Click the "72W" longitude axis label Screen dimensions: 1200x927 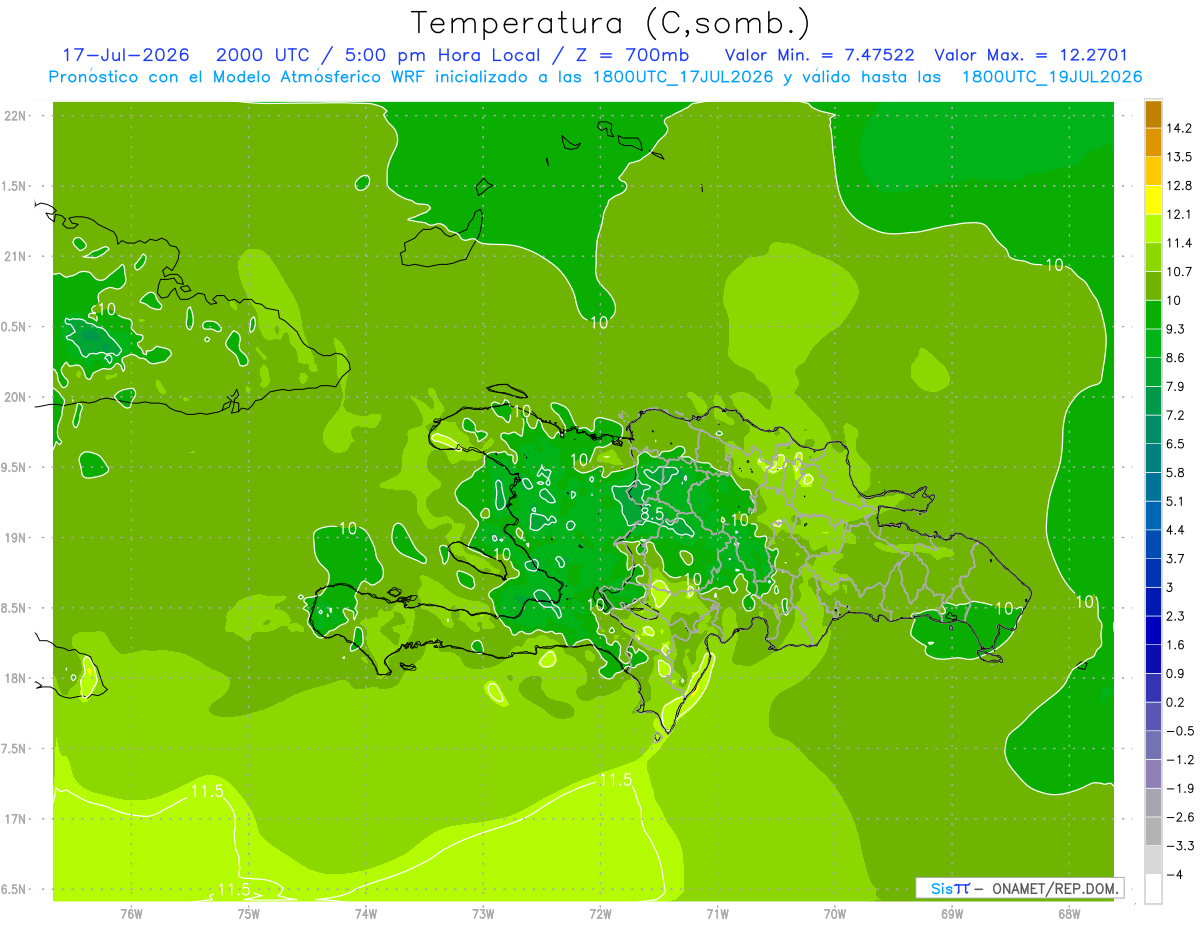pos(600,913)
